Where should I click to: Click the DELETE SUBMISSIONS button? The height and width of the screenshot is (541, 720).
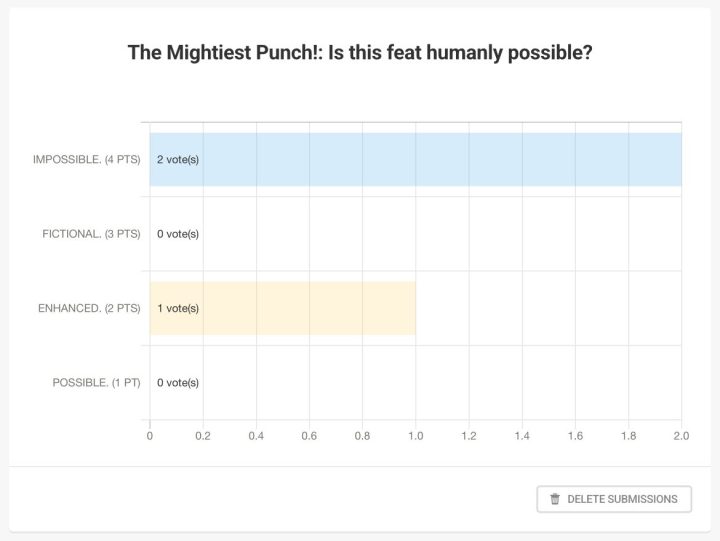coord(614,499)
